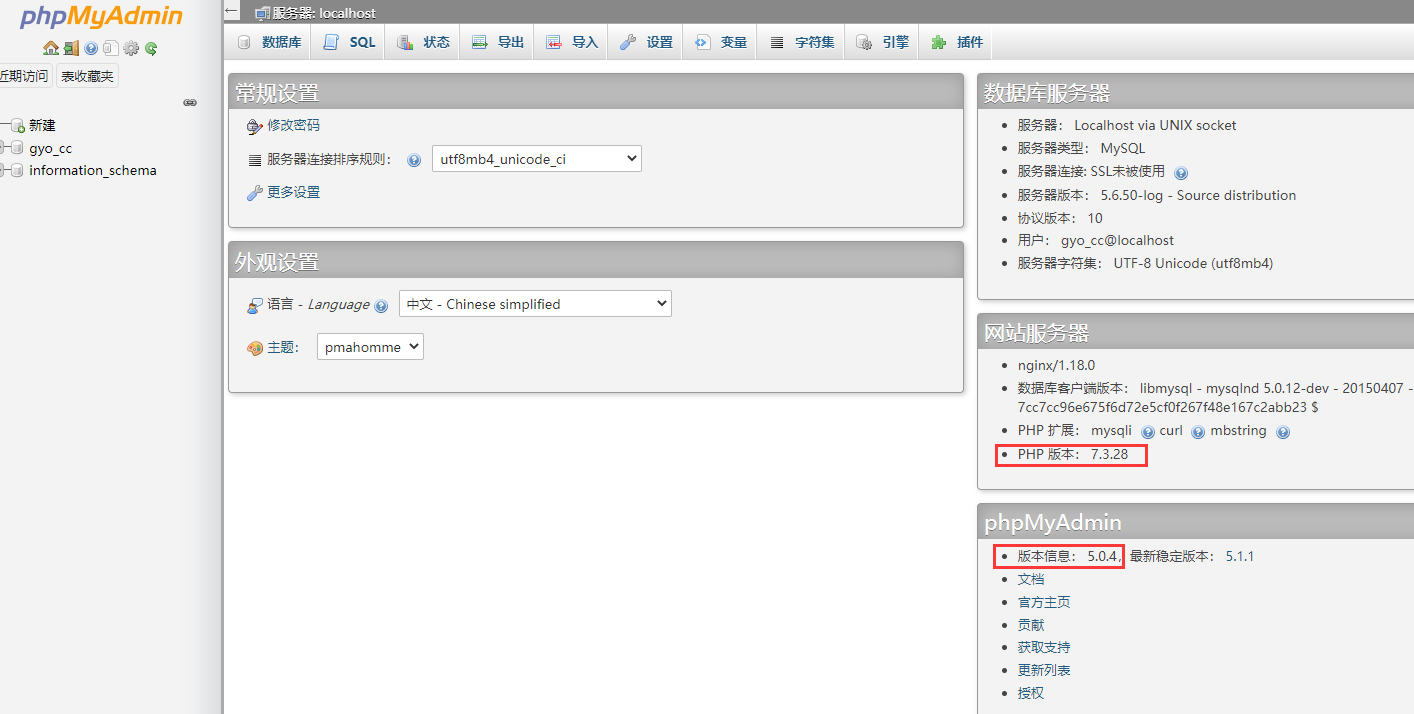Click help icon beside the mbstring extension
Viewport: 1414px width, 714px height.
tap(1283, 432)
